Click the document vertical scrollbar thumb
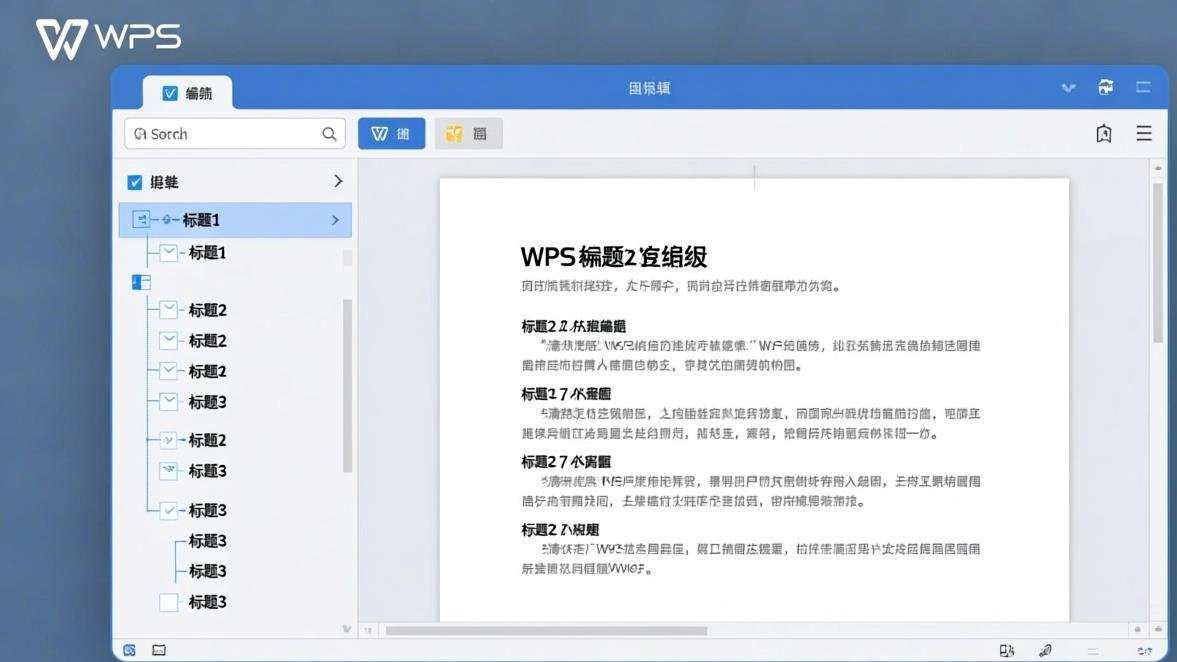 (x=1158, y=263)
